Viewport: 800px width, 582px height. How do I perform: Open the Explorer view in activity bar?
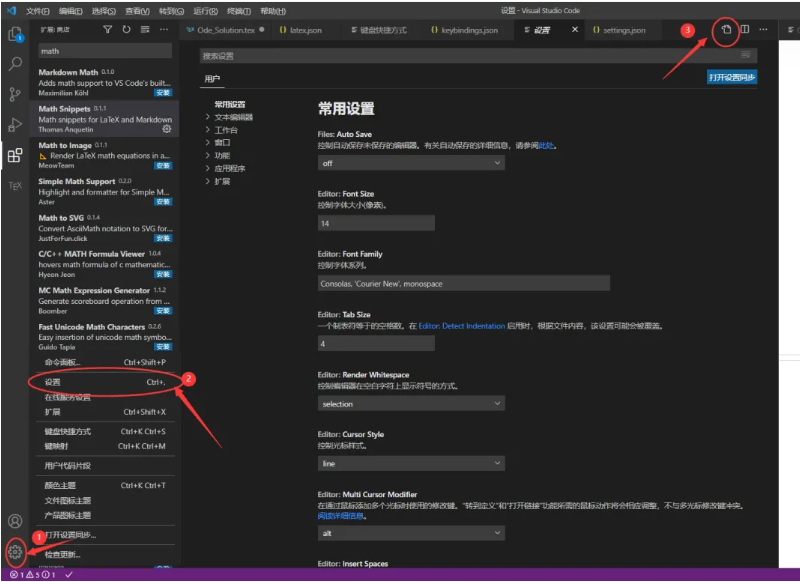(x=15, y=34)
